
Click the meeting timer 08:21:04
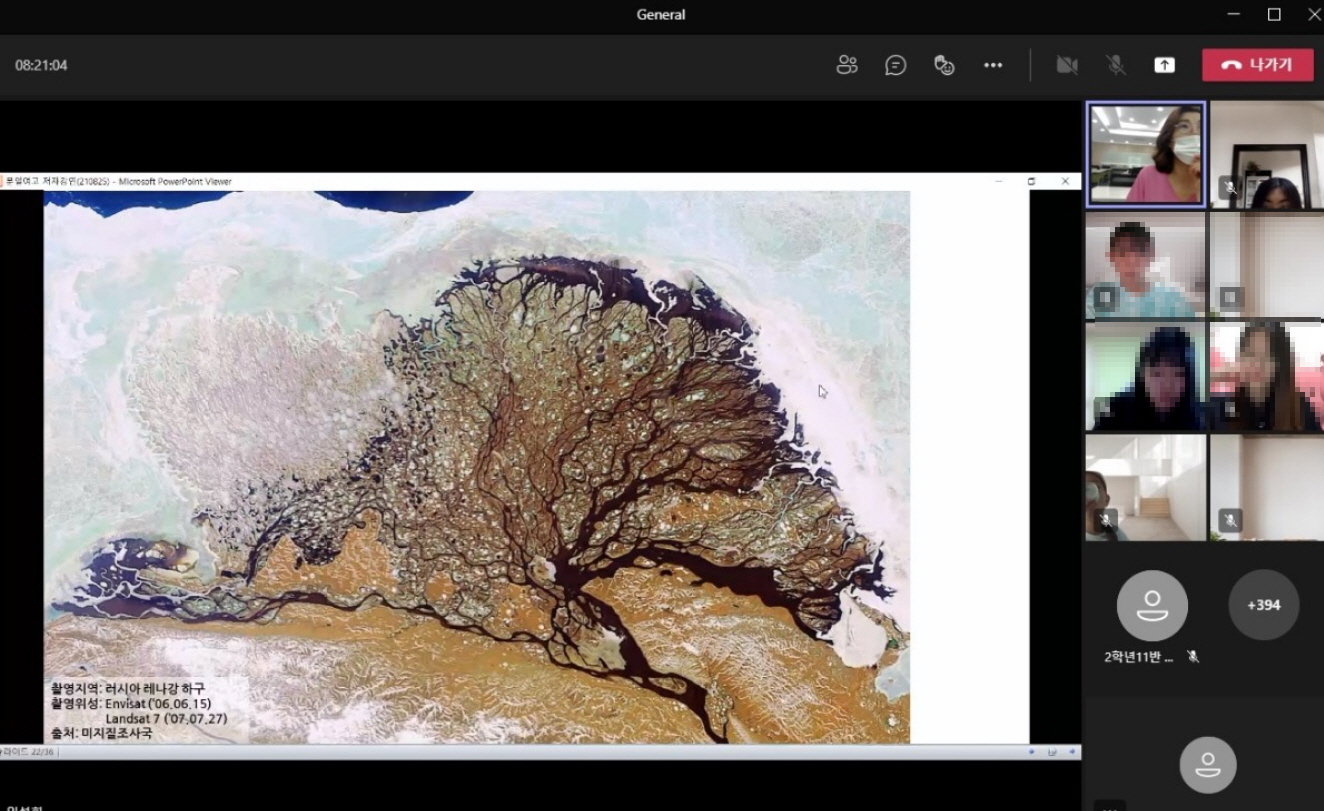click(41, 65)
